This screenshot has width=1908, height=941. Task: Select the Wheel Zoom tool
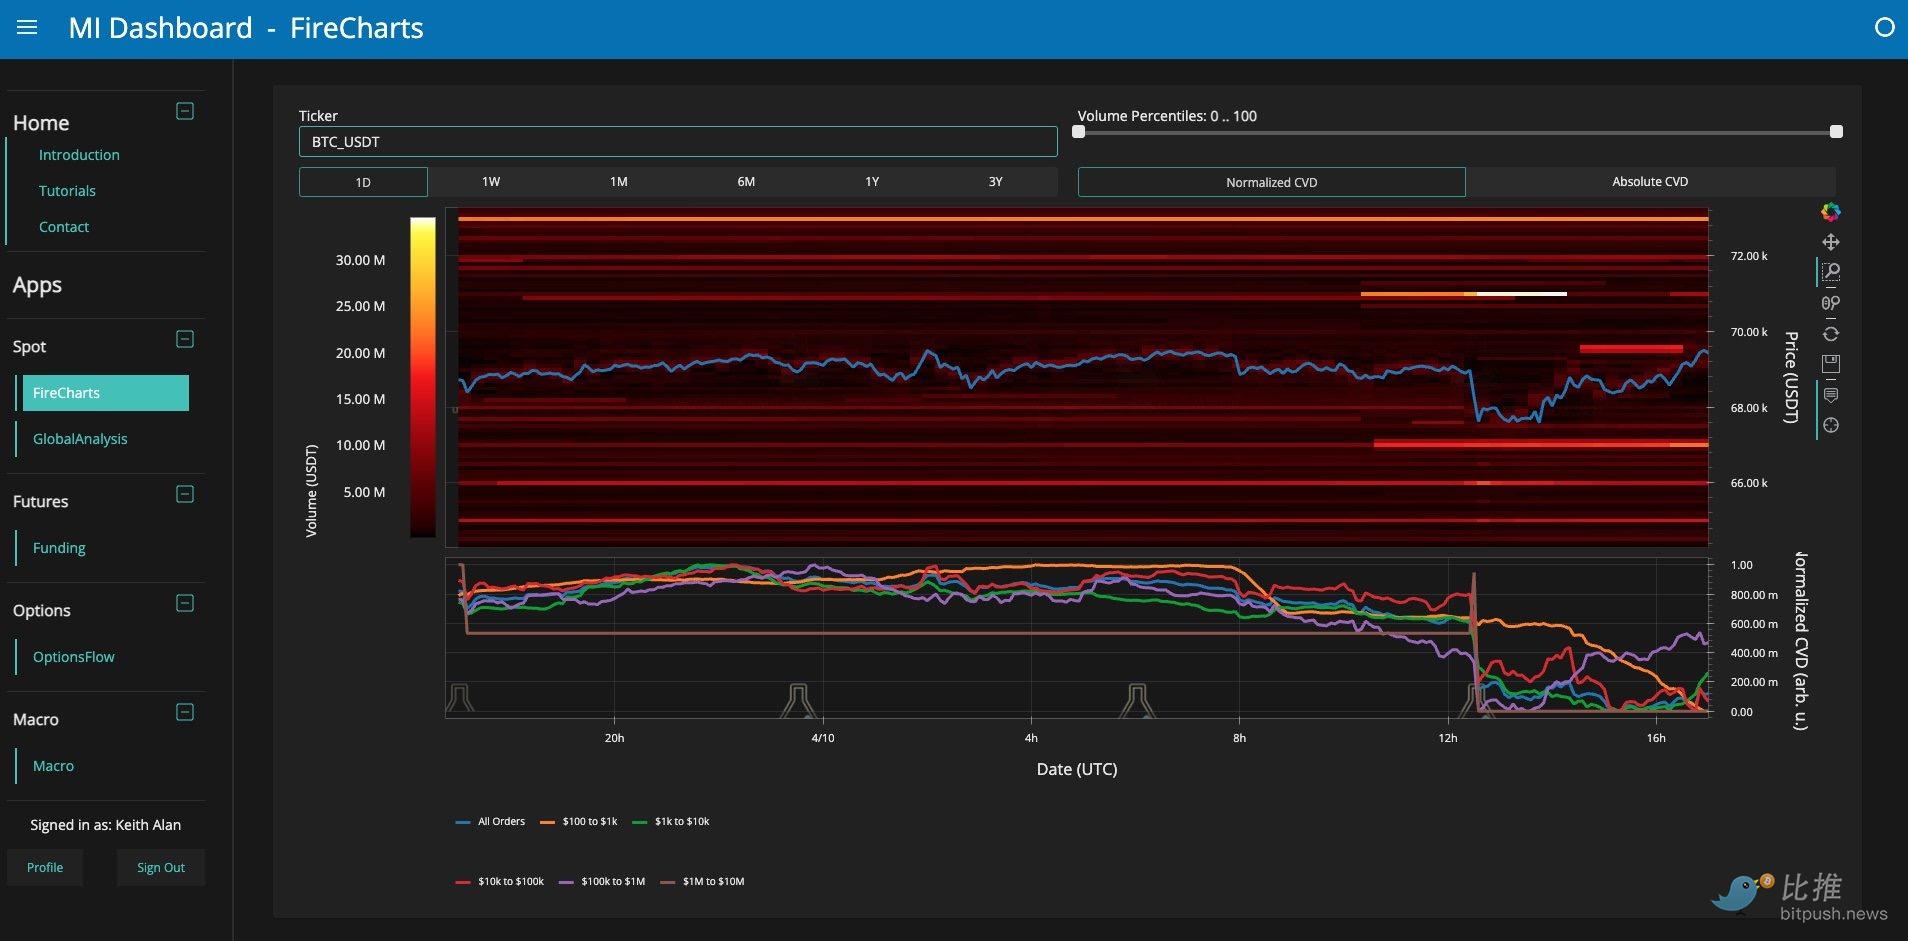coord(1830,303)
